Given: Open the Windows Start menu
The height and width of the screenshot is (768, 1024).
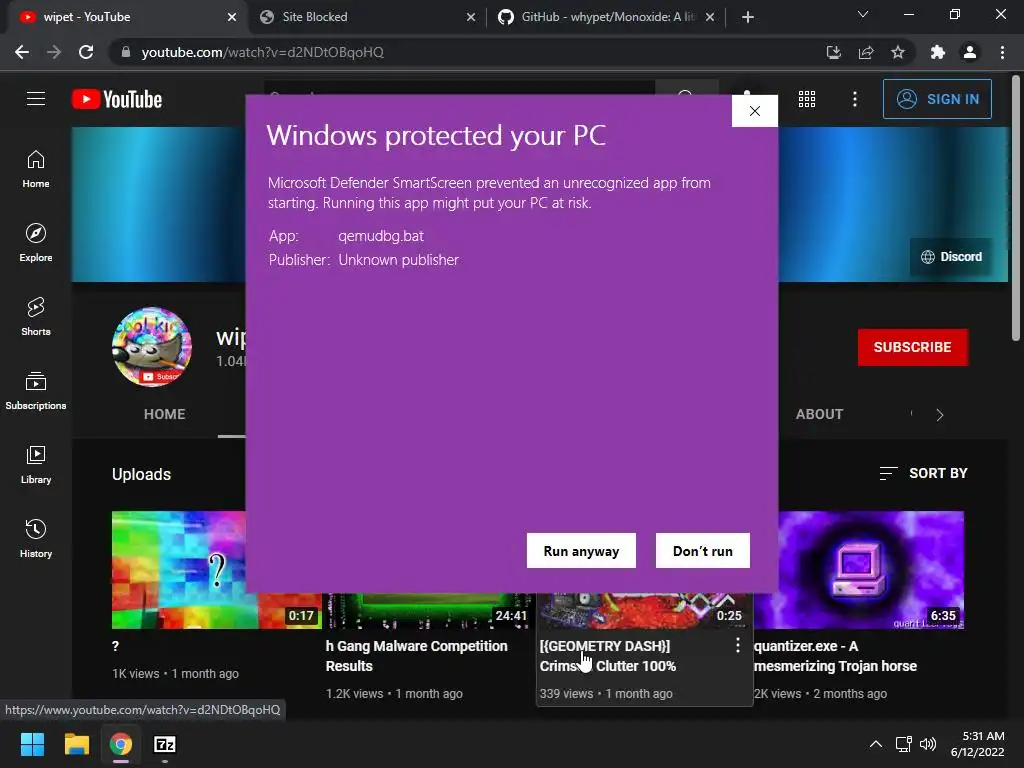Looking at the screenshot, I should [33, 744].
